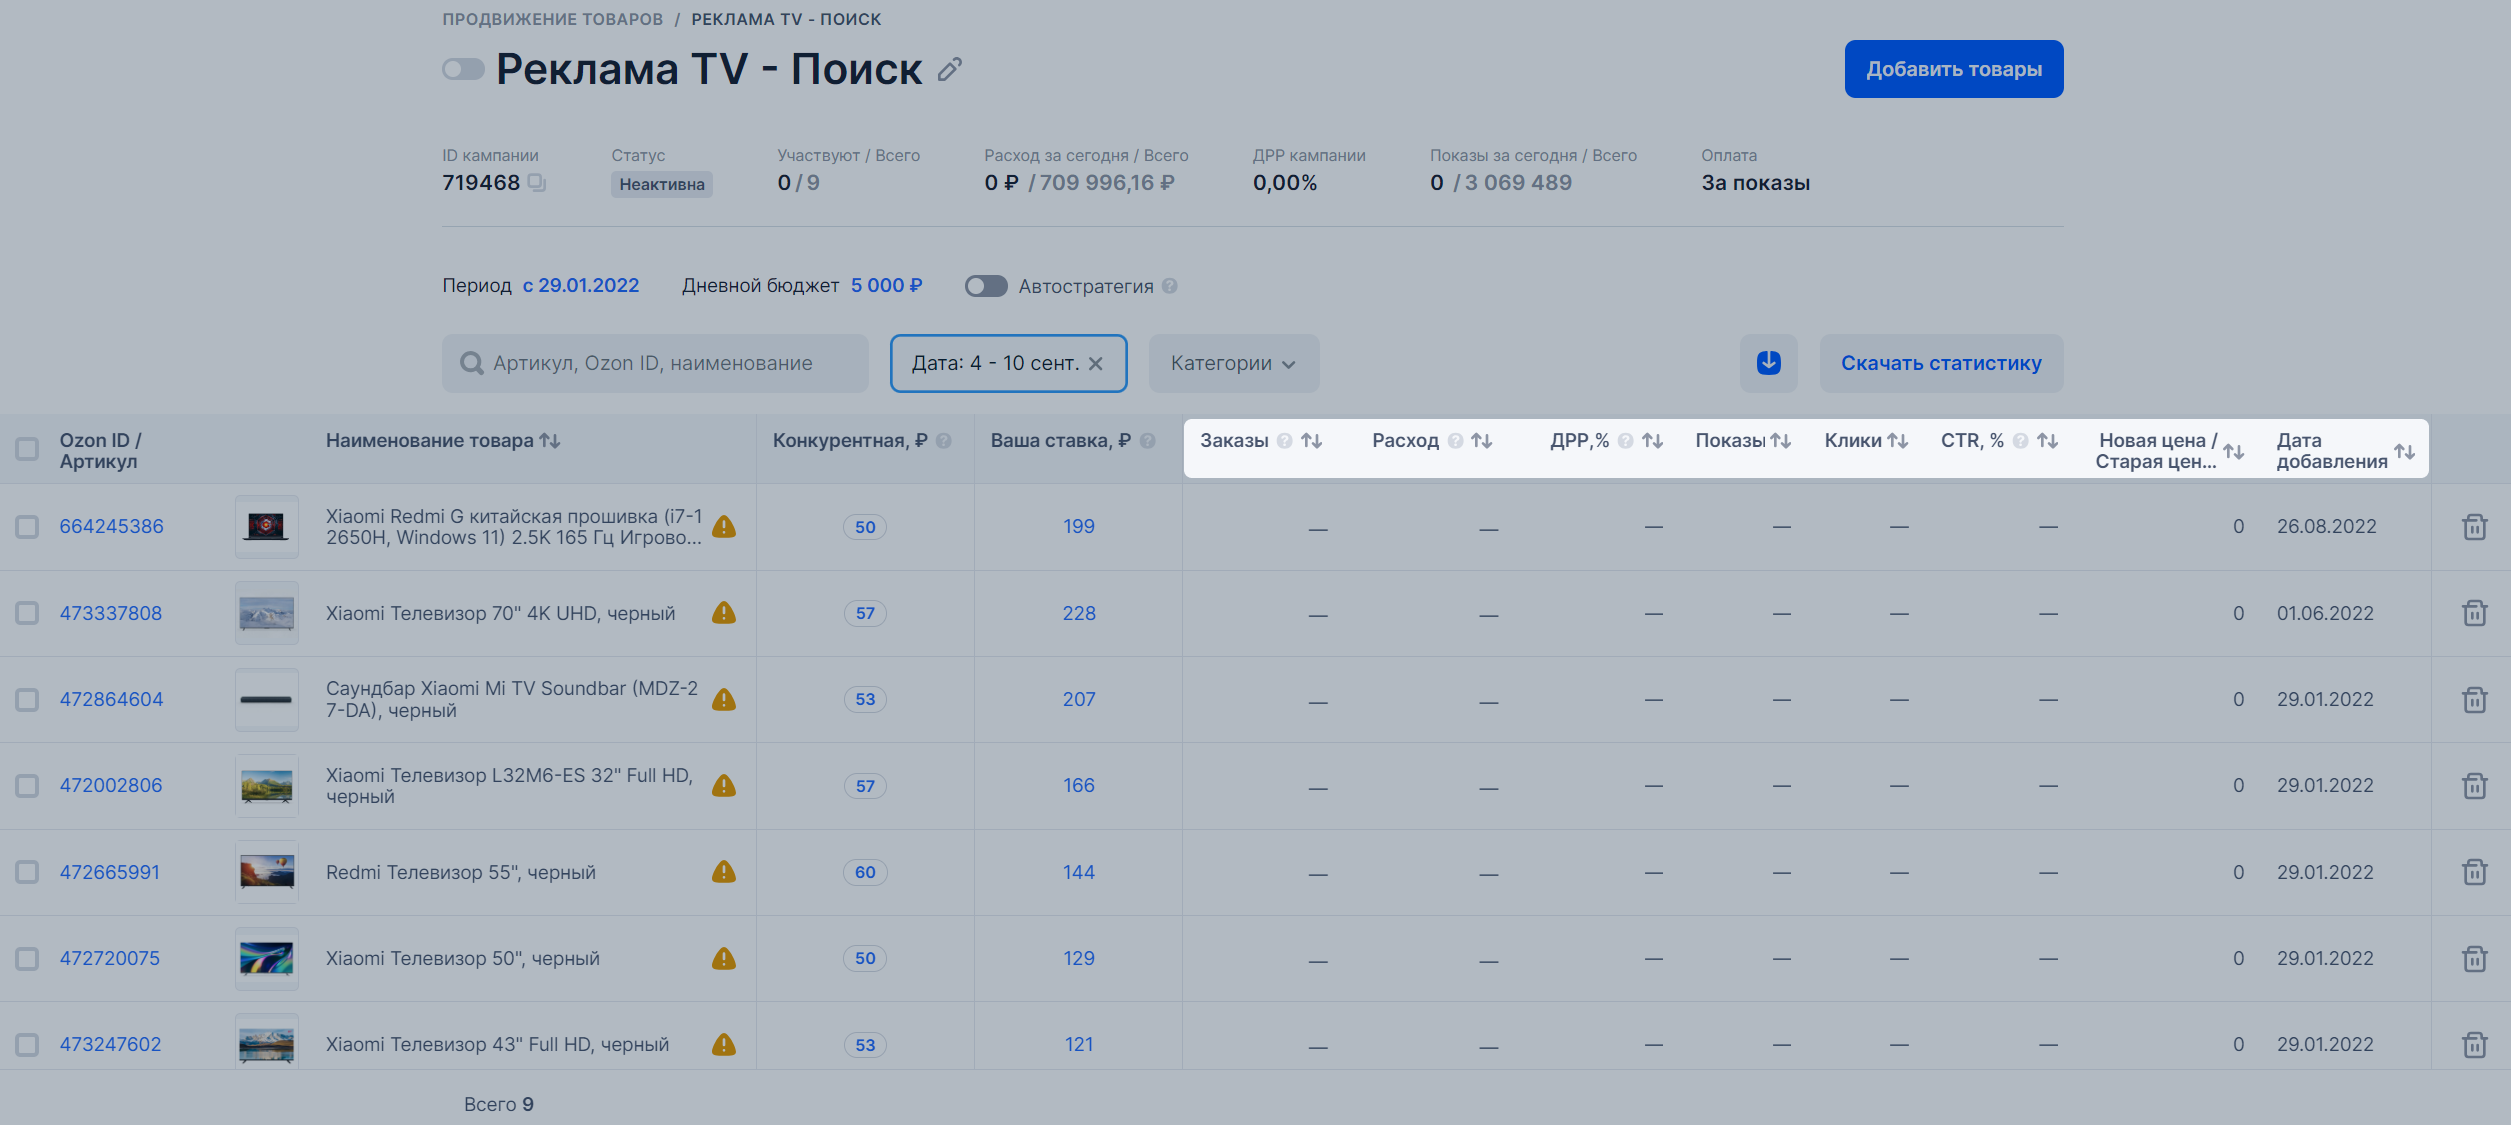
Task: Delete product 473247602 with trash icon
Action: 2475,1045
